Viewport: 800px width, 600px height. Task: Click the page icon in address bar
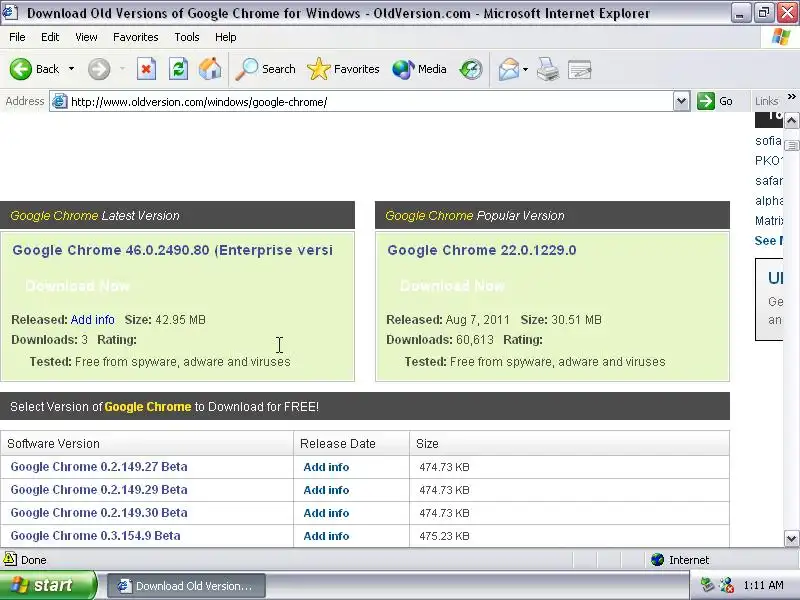tap(60, 101)
